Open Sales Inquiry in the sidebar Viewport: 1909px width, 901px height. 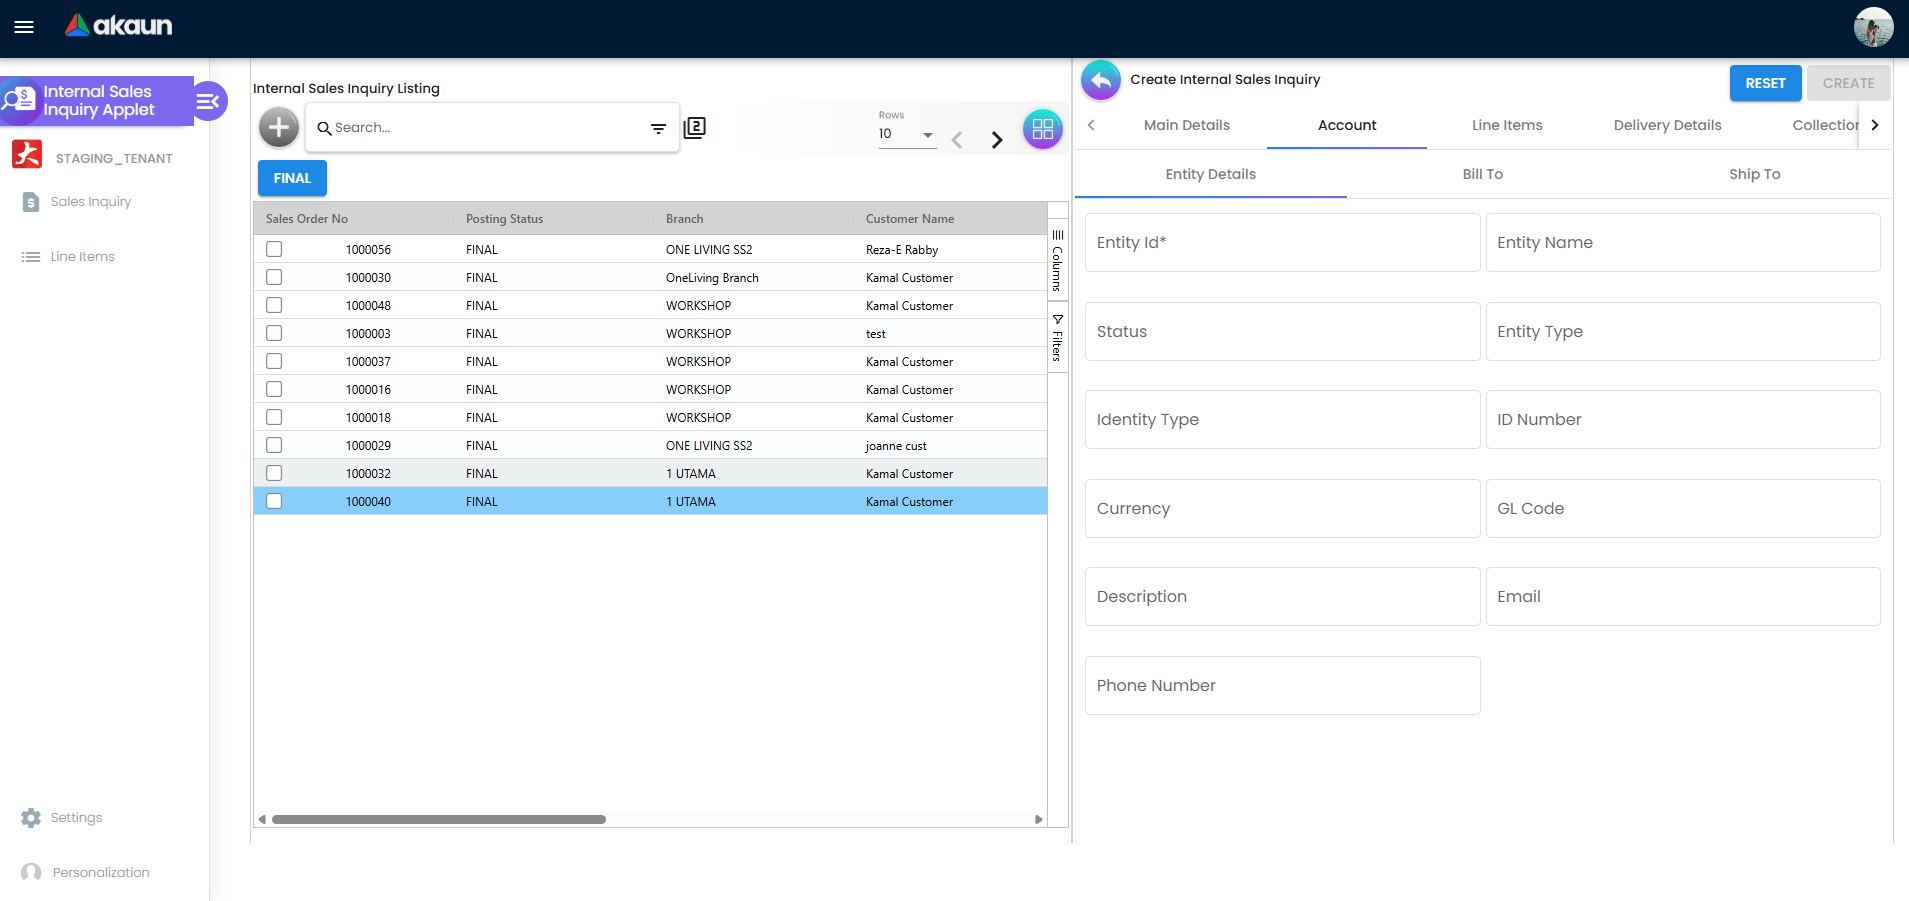91,202
